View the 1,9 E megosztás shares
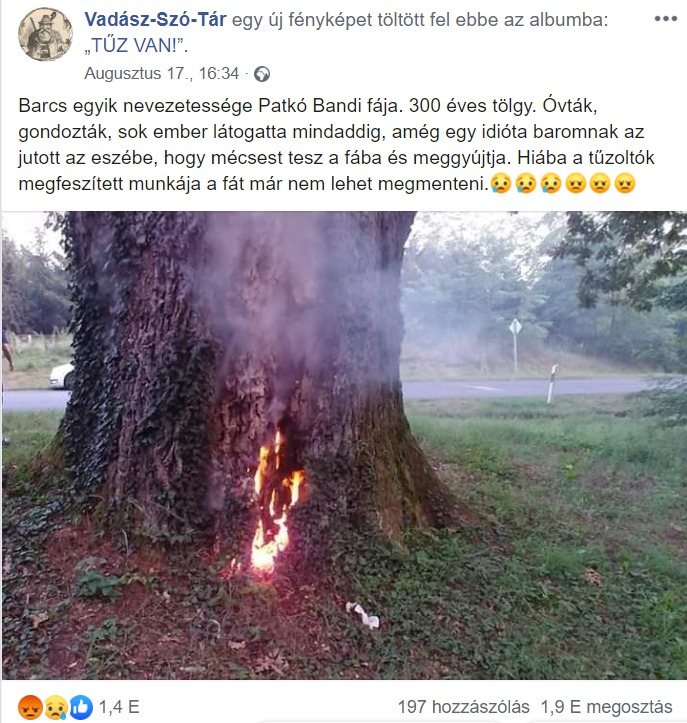This screenshot has height=723, width=687. [x=606, y=707]
